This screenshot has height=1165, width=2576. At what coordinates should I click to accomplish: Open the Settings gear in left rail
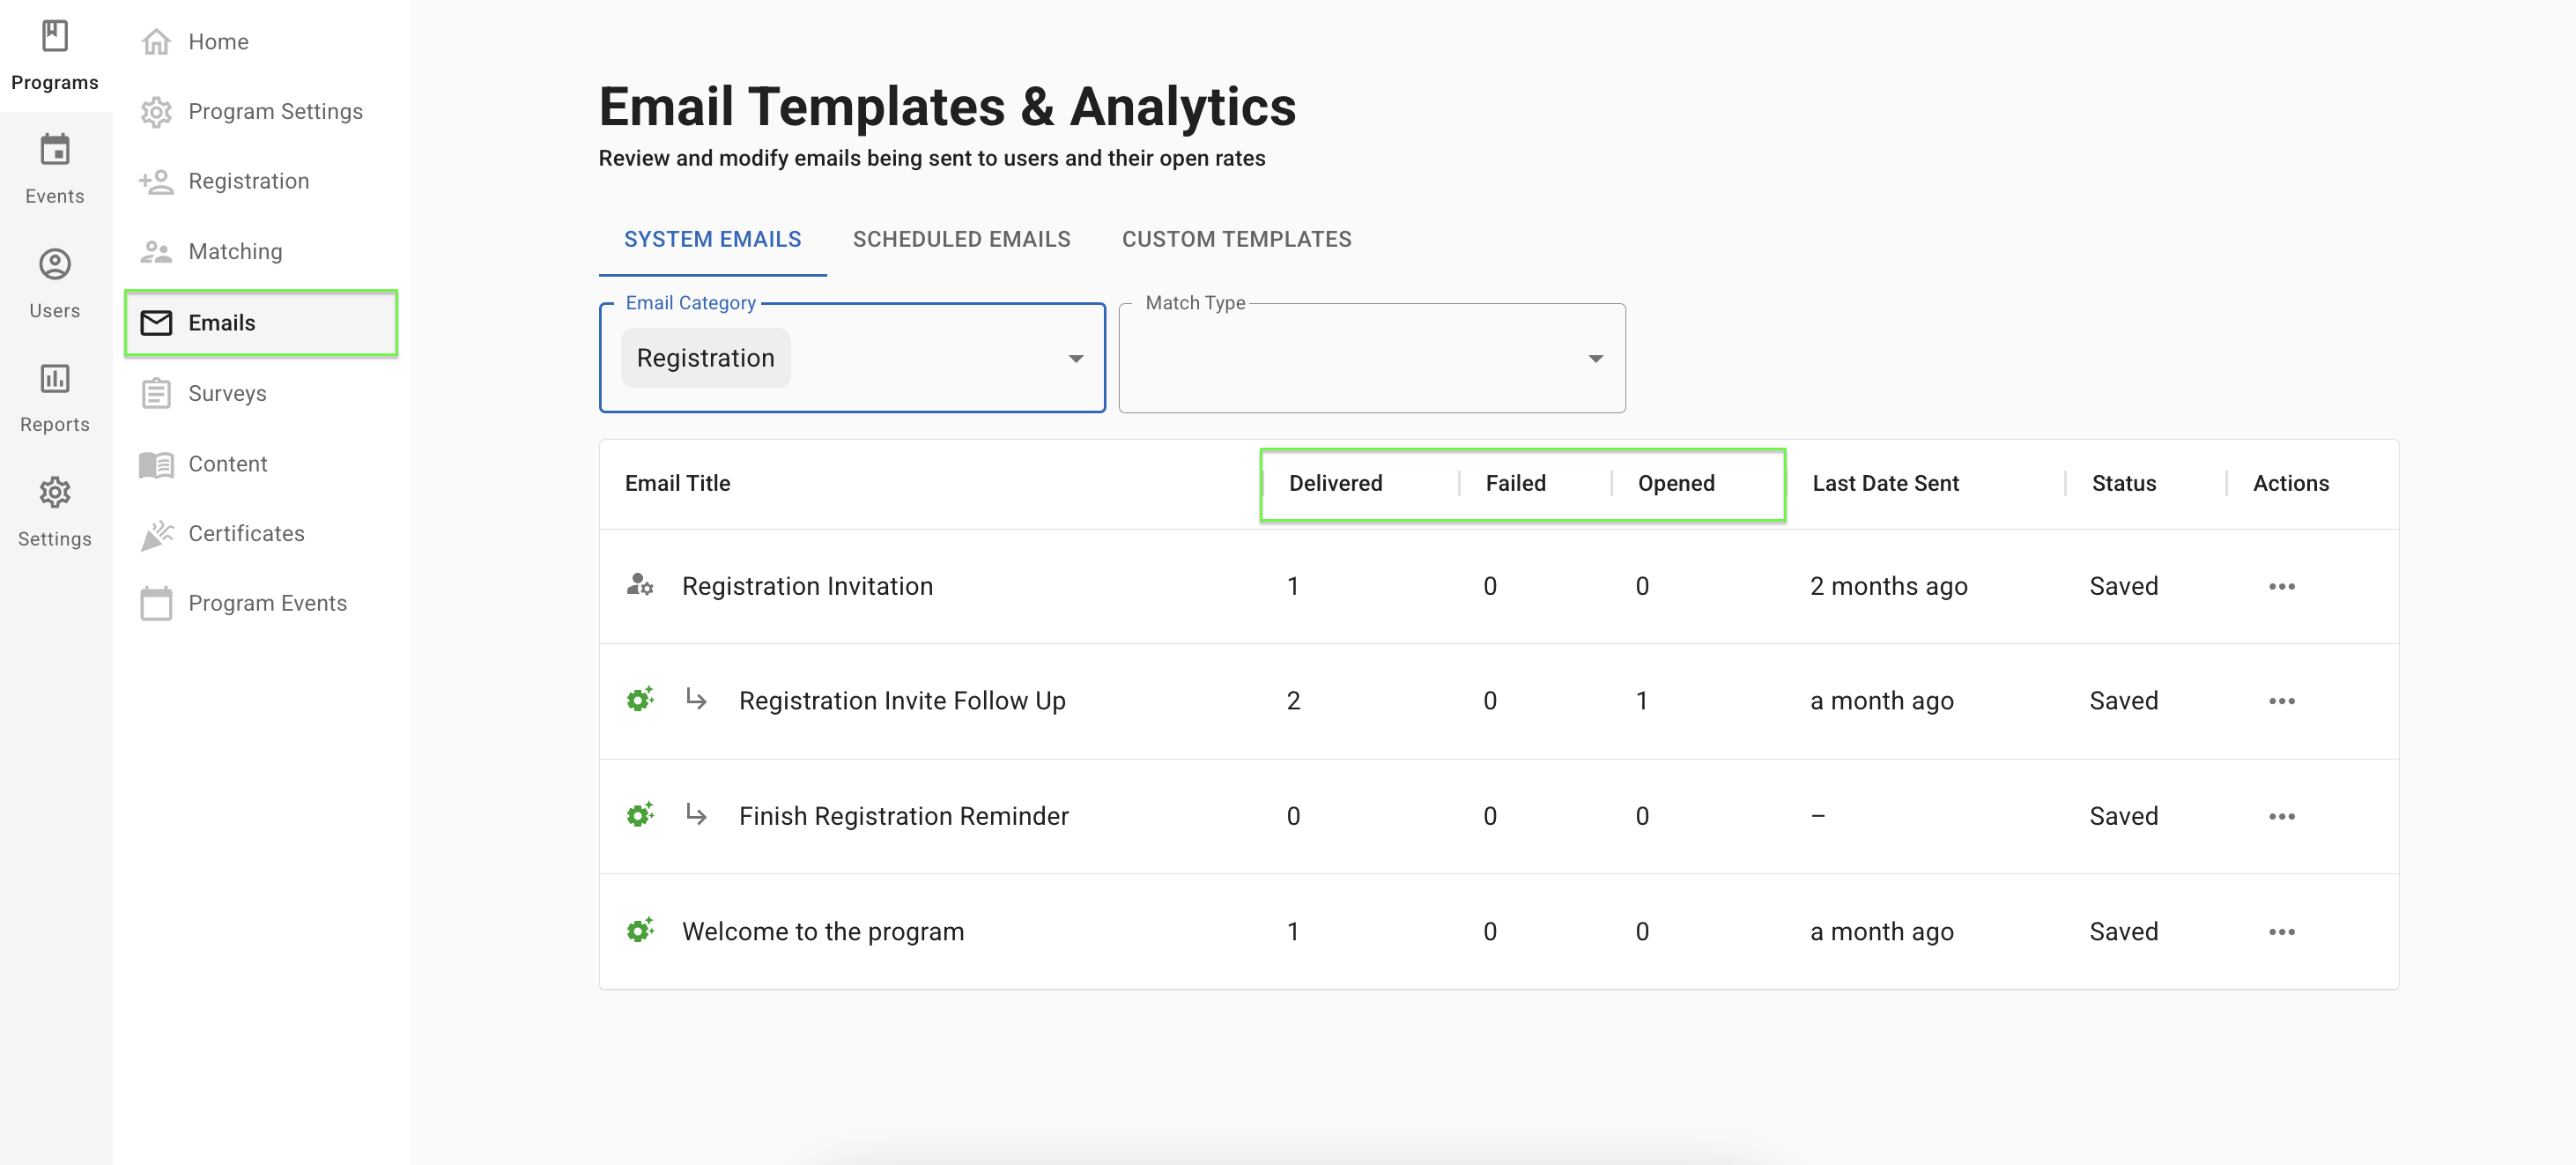tap(54, 493)
